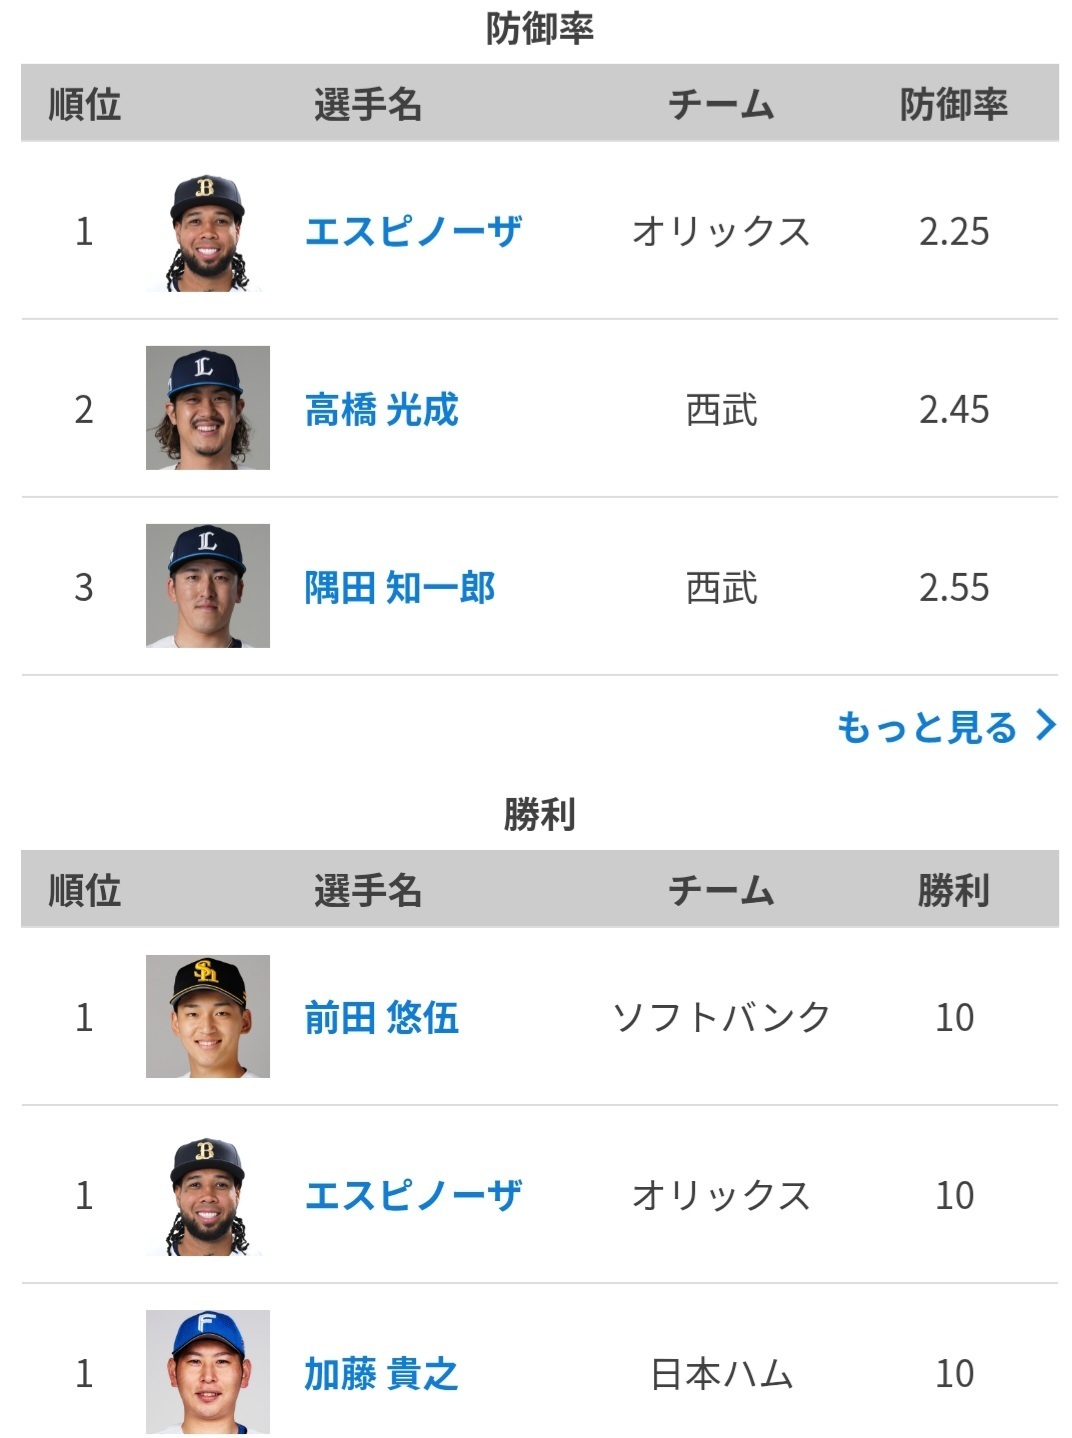The width and height of the screenshot is (1072, 1438).
Task: Open Espinoza's link in wins table
Action: pyautogui.click(x=413, y=1195)
